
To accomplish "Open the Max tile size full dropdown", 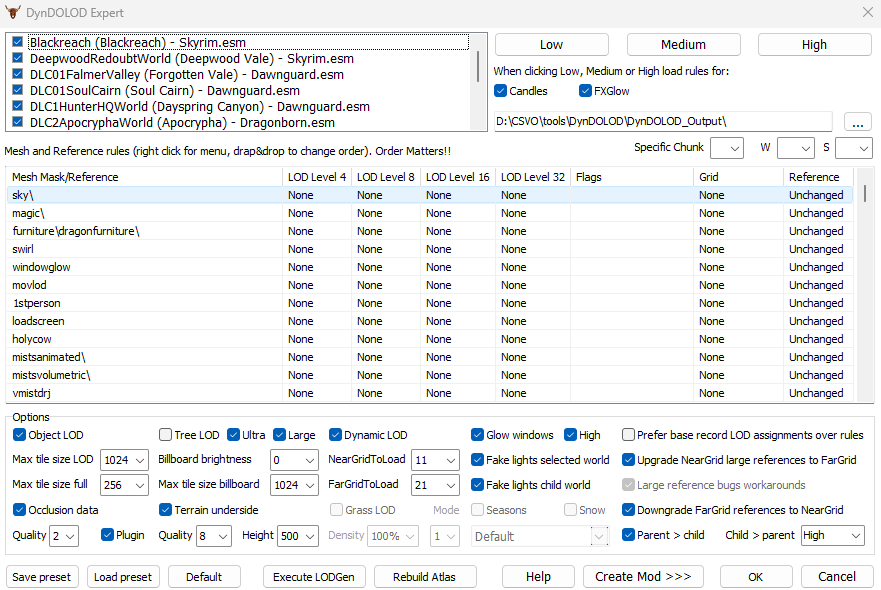I will [124, 484].
